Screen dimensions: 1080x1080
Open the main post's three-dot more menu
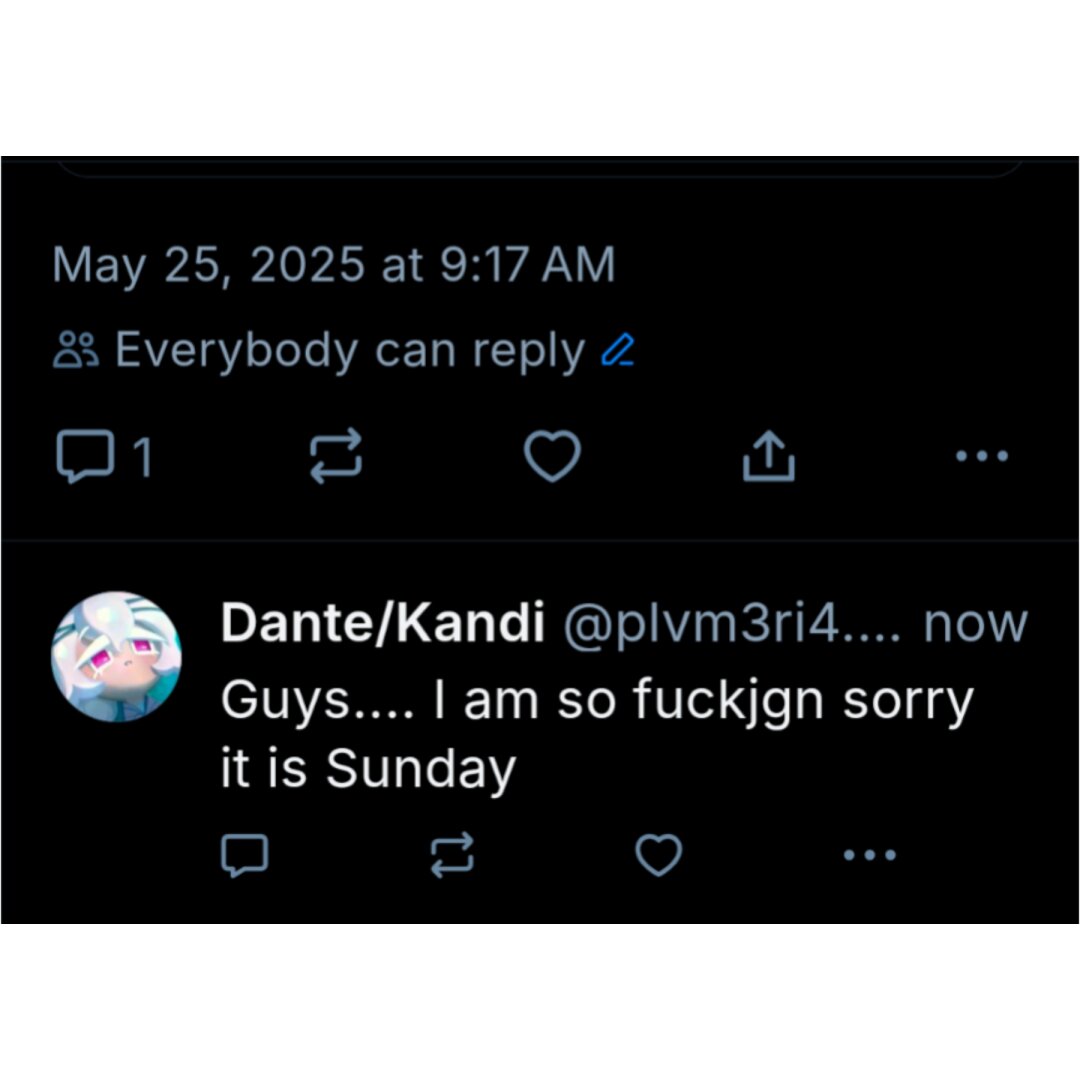point(982,455)
